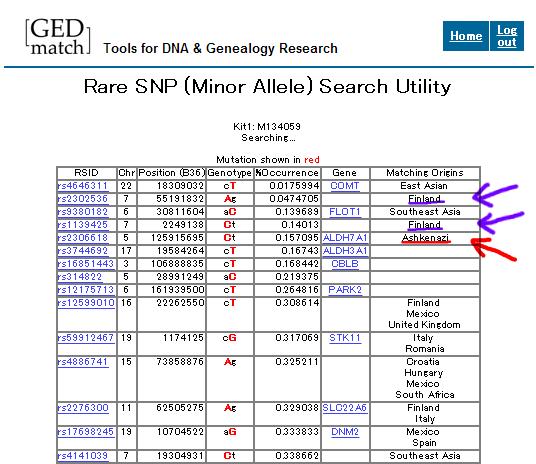Open the SLC22A6 gene link
Screen dimensions: 536x464
coord(345,408)
